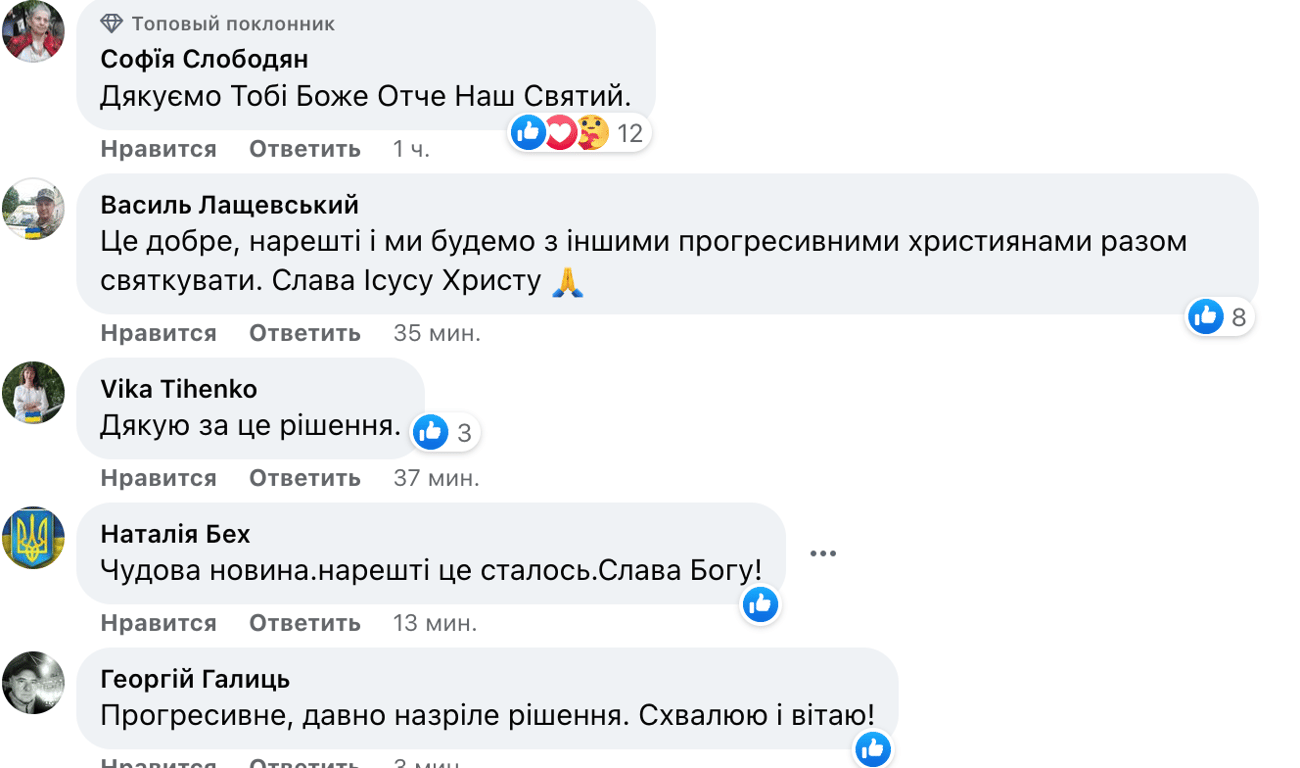1300x768 pixels.
Task: Click the thumbs-up reaction icon under Софія Слободян's comment
Action: point(527,132)
